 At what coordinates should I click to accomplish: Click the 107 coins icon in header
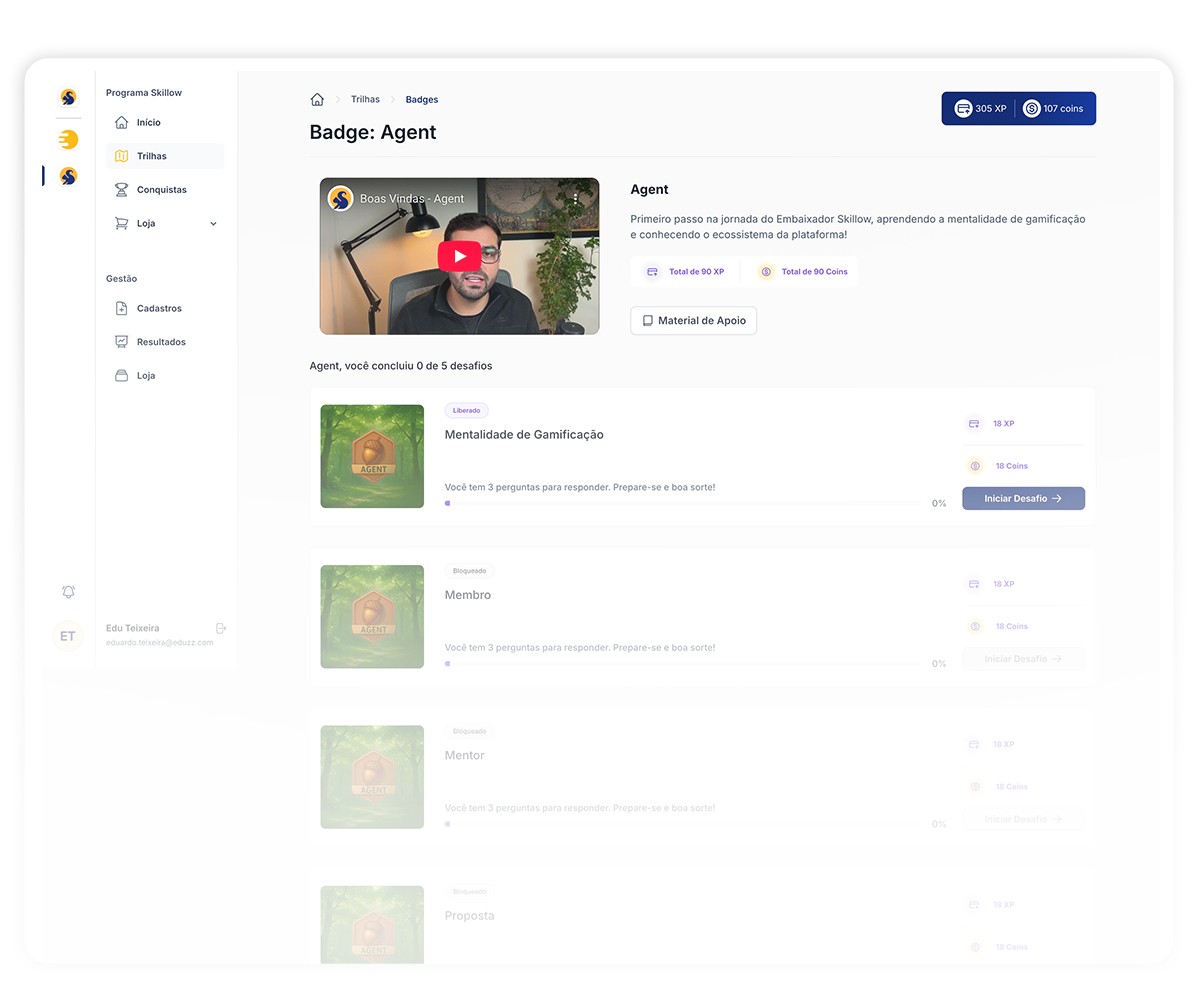[1032, 108]
